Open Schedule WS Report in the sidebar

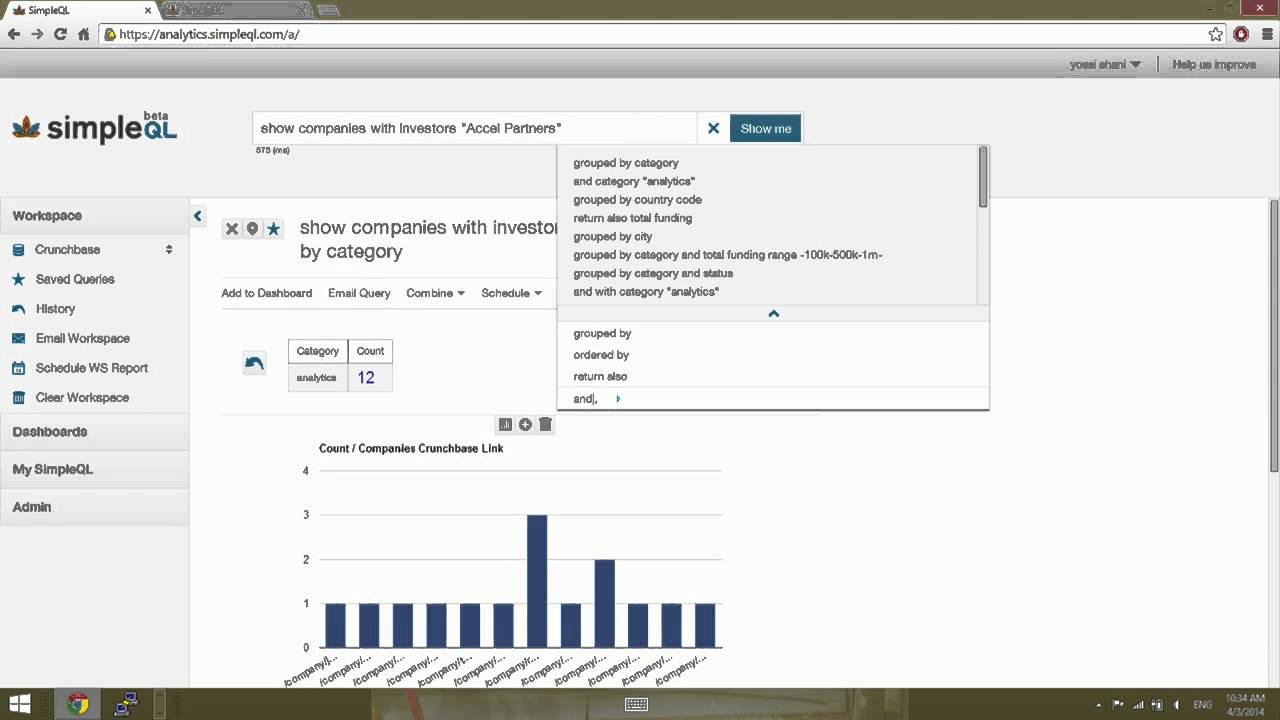91,368
